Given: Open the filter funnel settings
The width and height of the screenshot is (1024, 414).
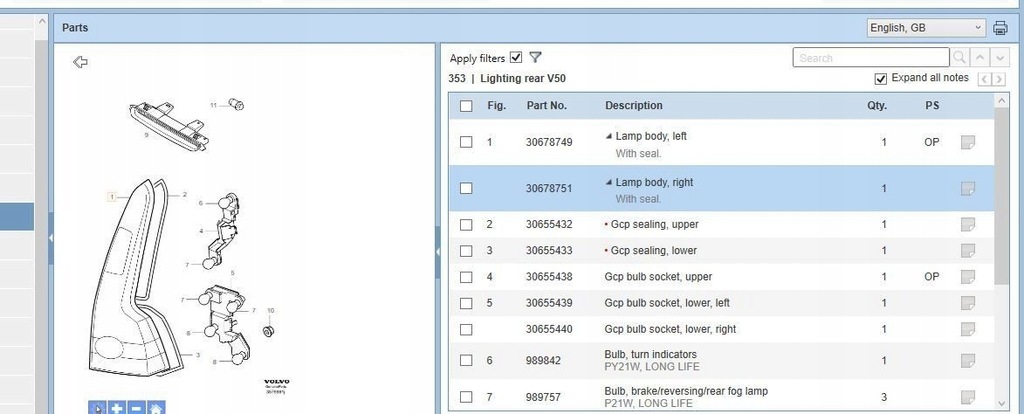Looking at the screenshot, I should click(x=535, y=57).
